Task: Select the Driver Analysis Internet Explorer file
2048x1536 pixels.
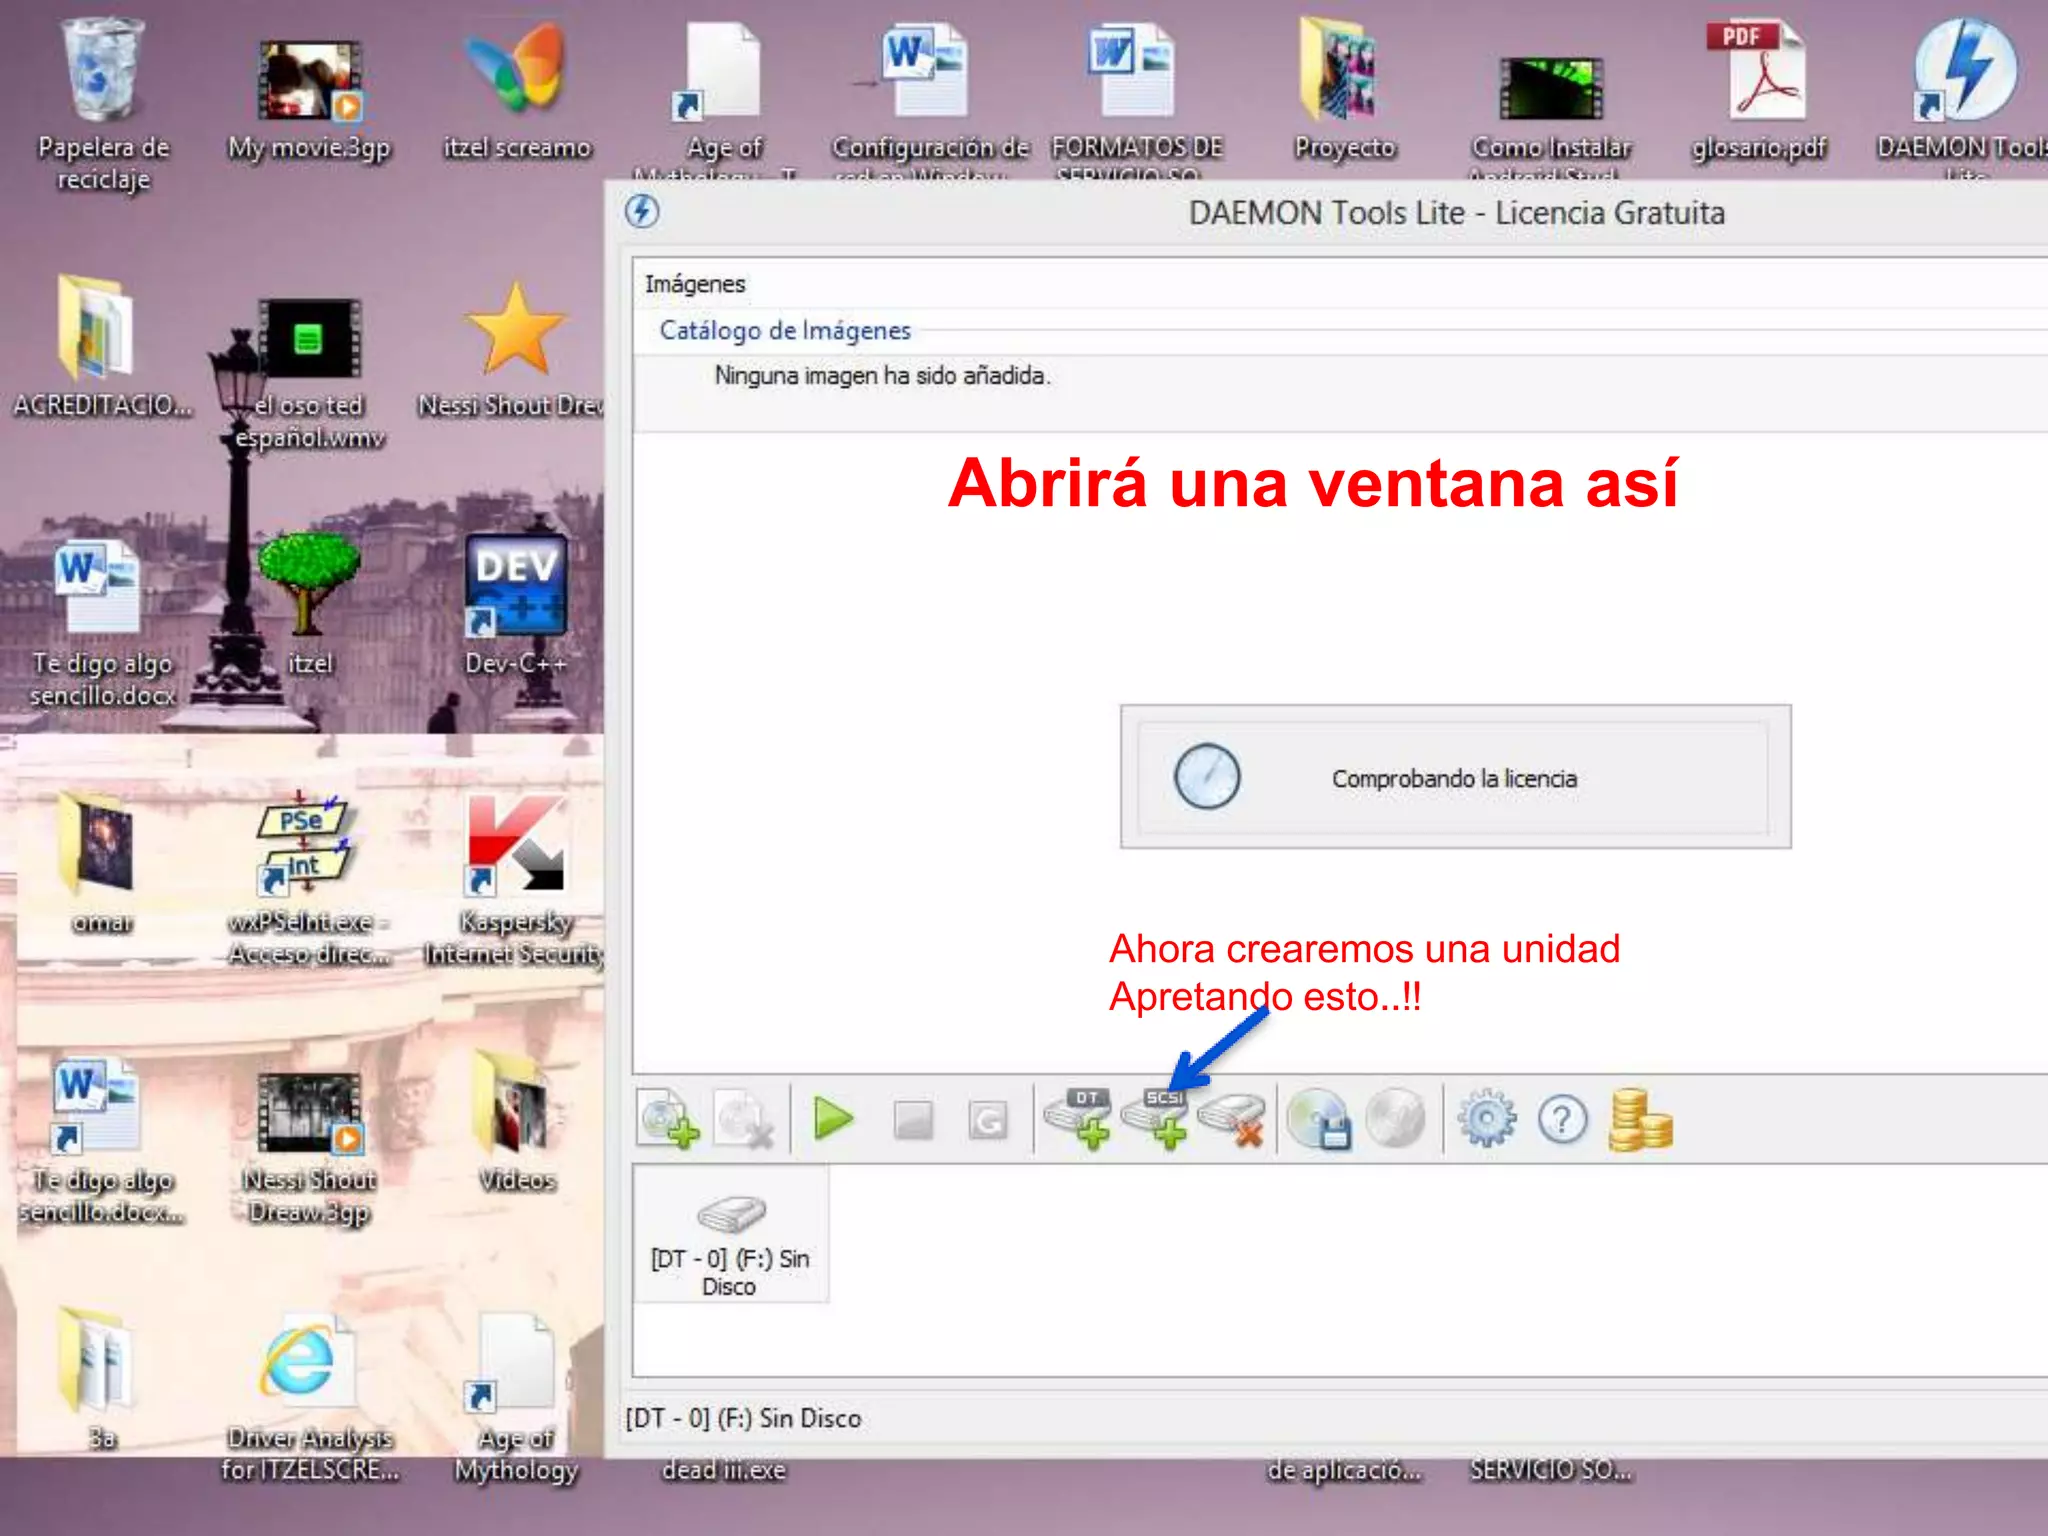Action: click(309, 1398)
